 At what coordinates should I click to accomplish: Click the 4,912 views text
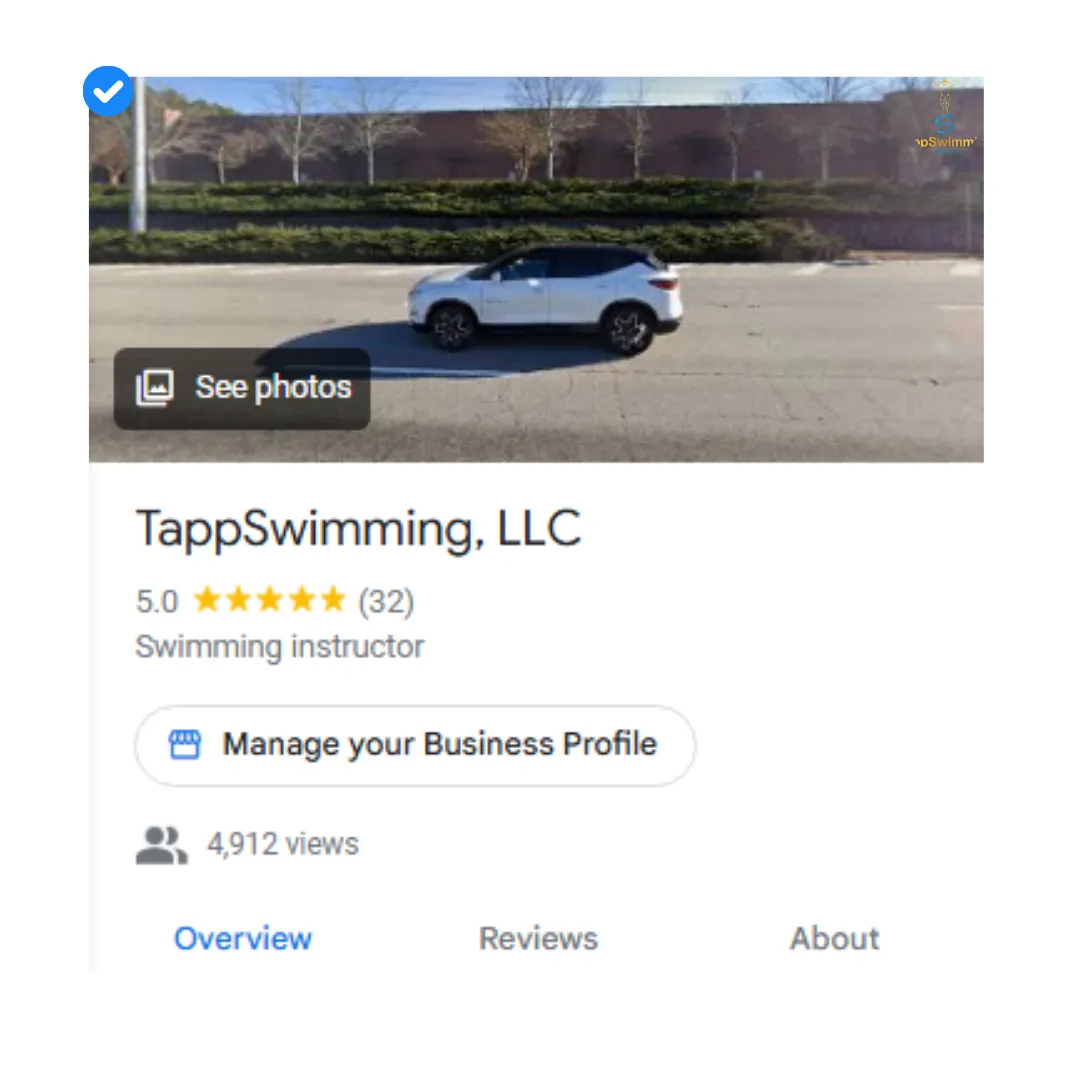pyautogui.click(x=283, y=845)
